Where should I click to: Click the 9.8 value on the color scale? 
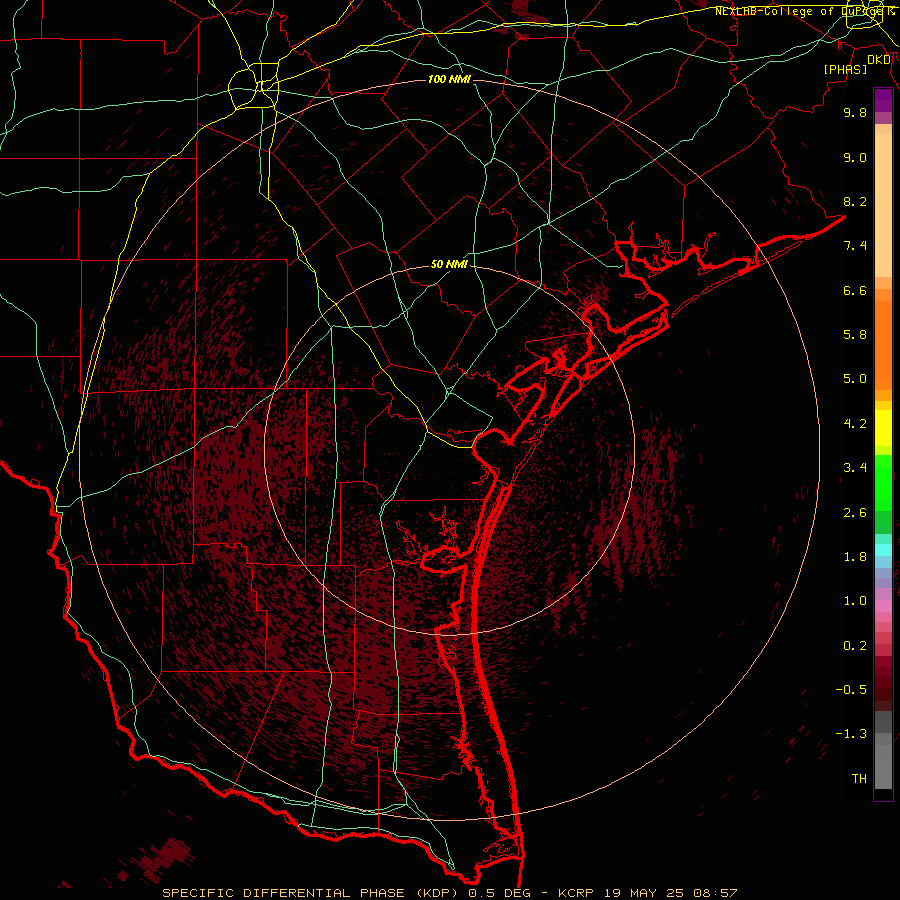tap(855, 112)
